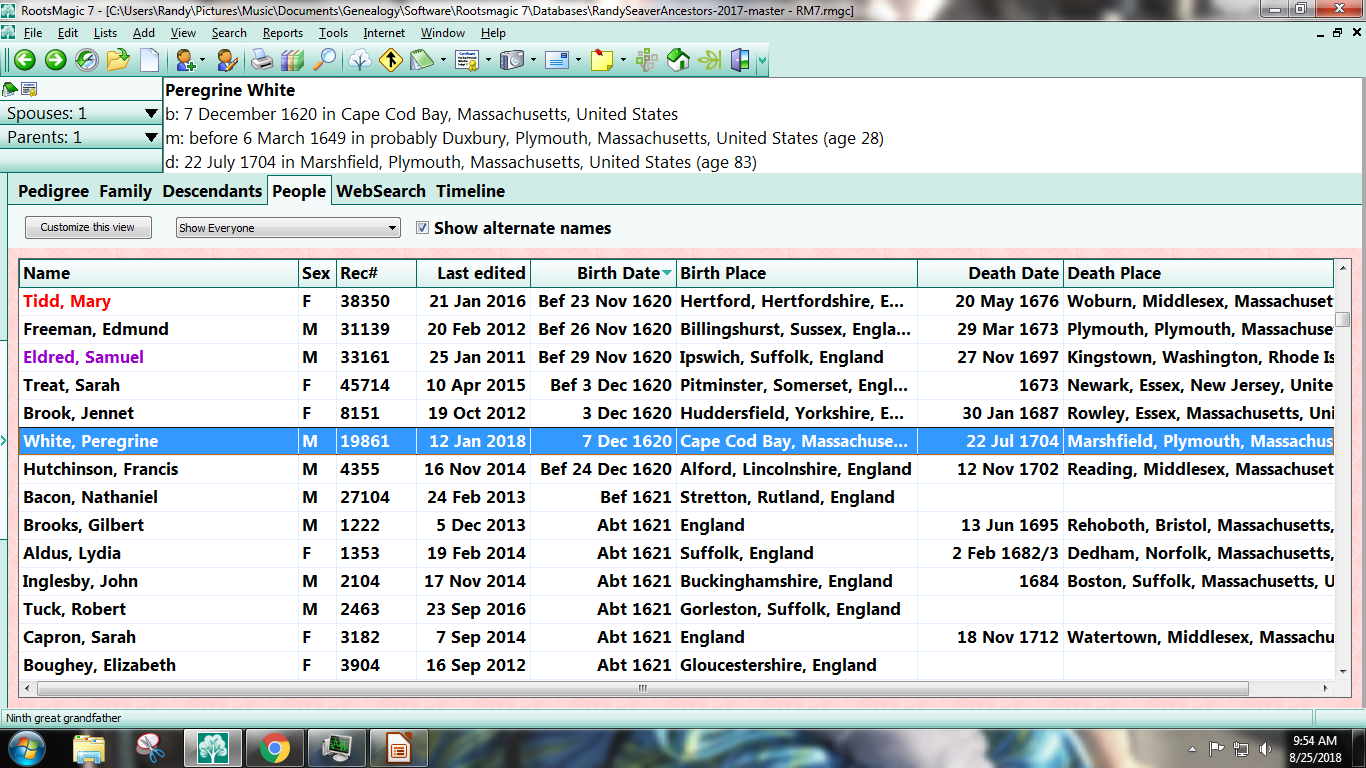The height and width of the screenshot is (768, 1366).
Task: Sort by the Death Place column header
Action: point(1198,273)
